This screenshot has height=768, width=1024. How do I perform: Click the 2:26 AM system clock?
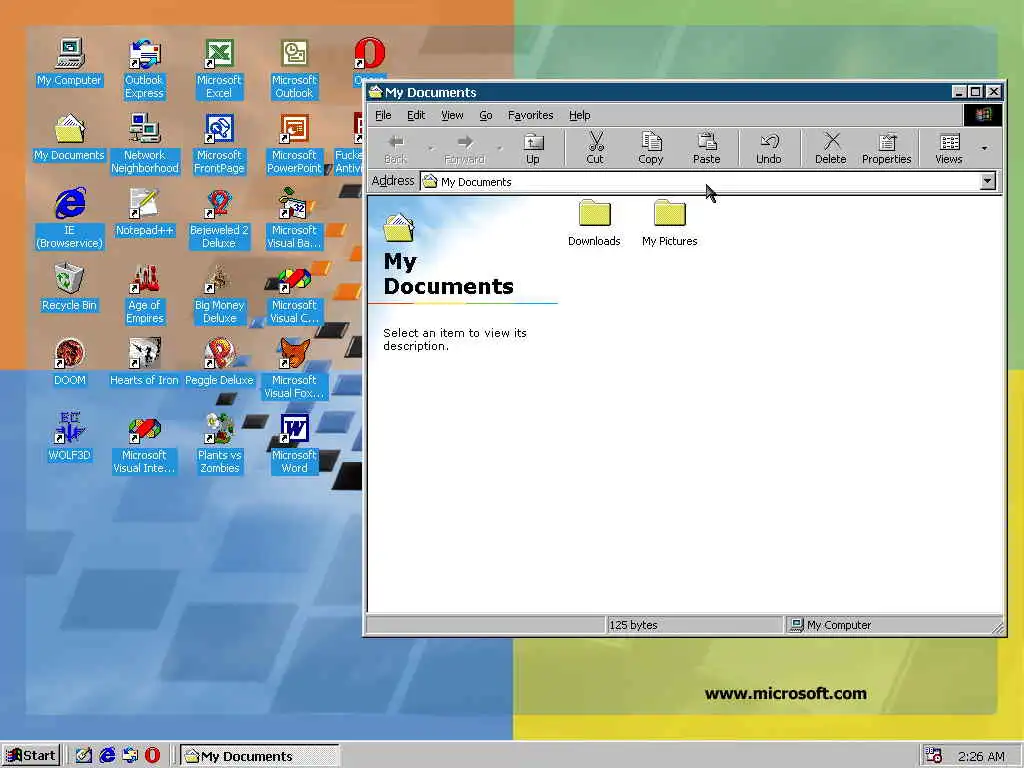pos(982,756)
